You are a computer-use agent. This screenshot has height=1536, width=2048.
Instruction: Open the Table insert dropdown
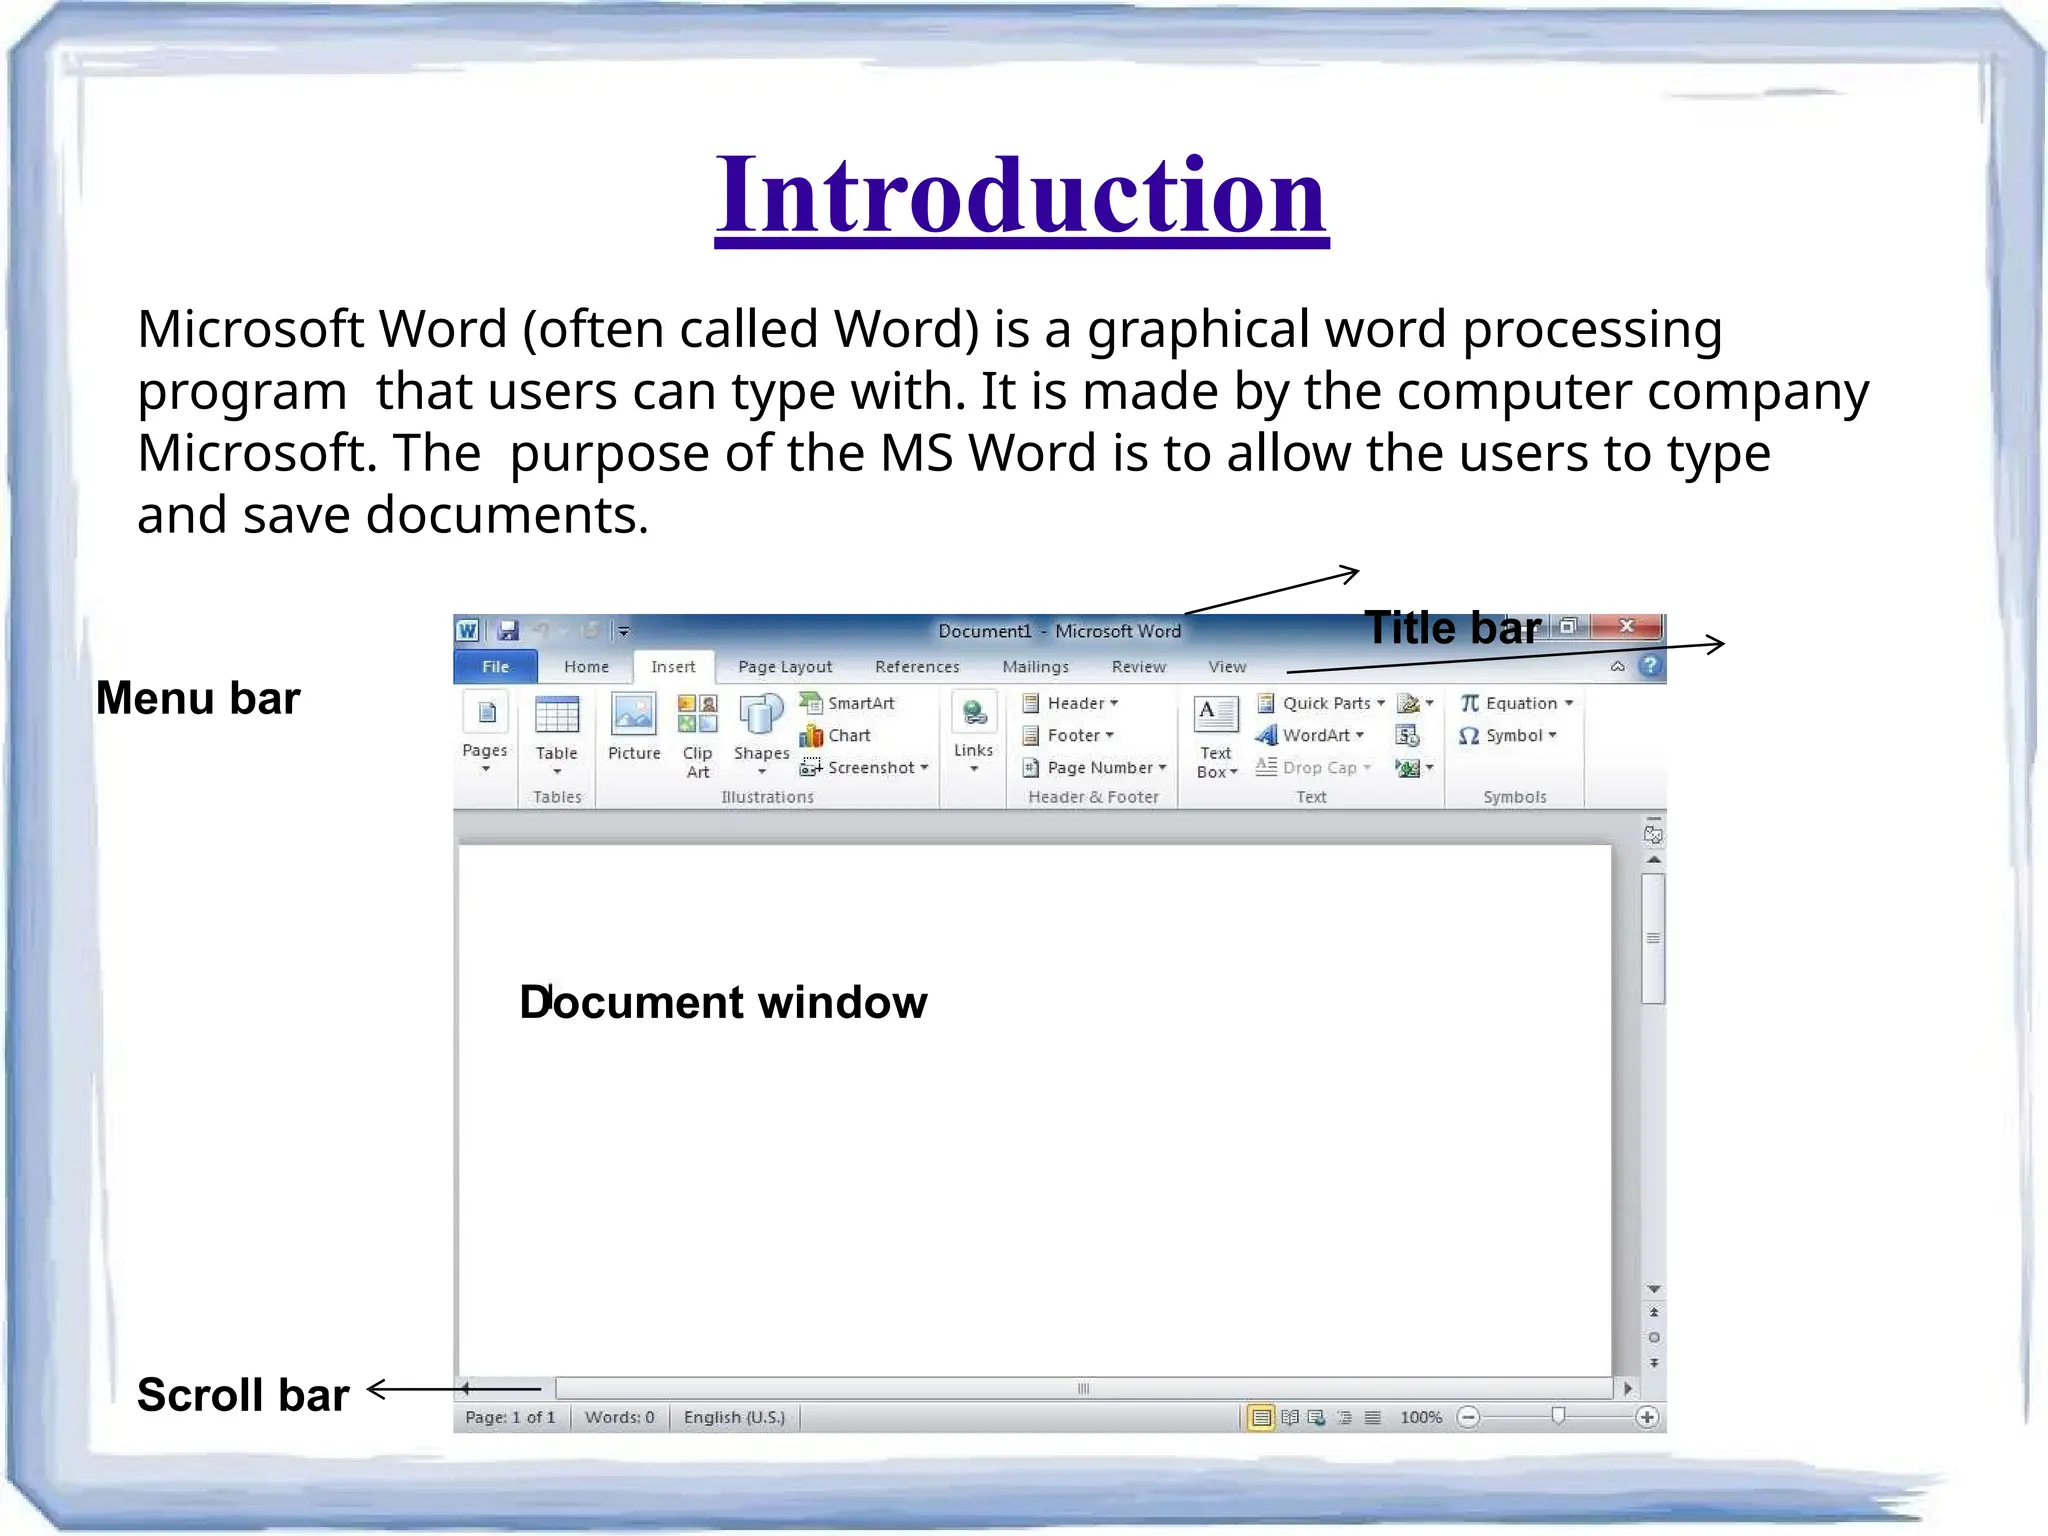pos(557,735)
